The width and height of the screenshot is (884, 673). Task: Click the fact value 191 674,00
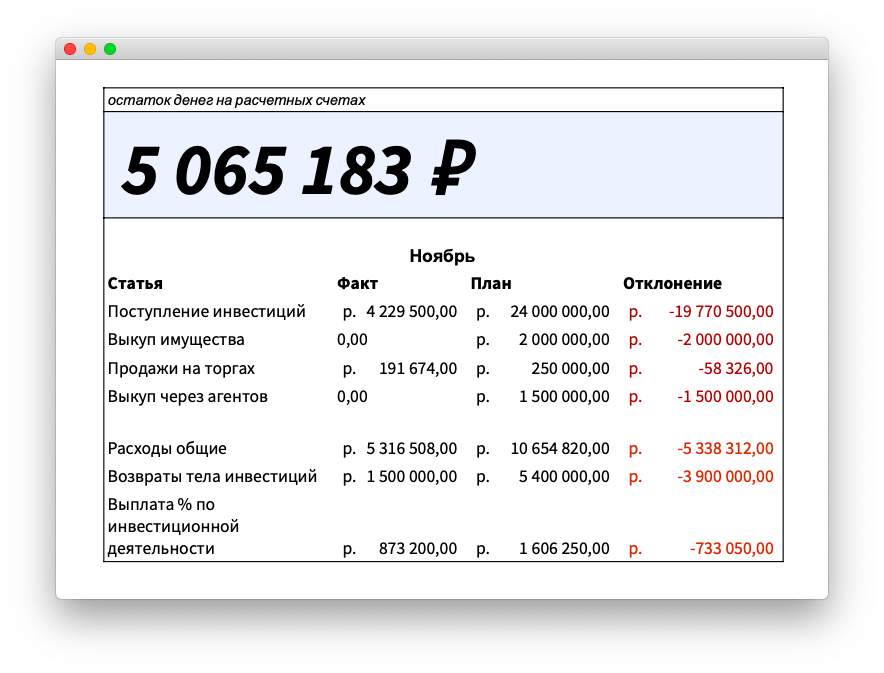[418, 368]
